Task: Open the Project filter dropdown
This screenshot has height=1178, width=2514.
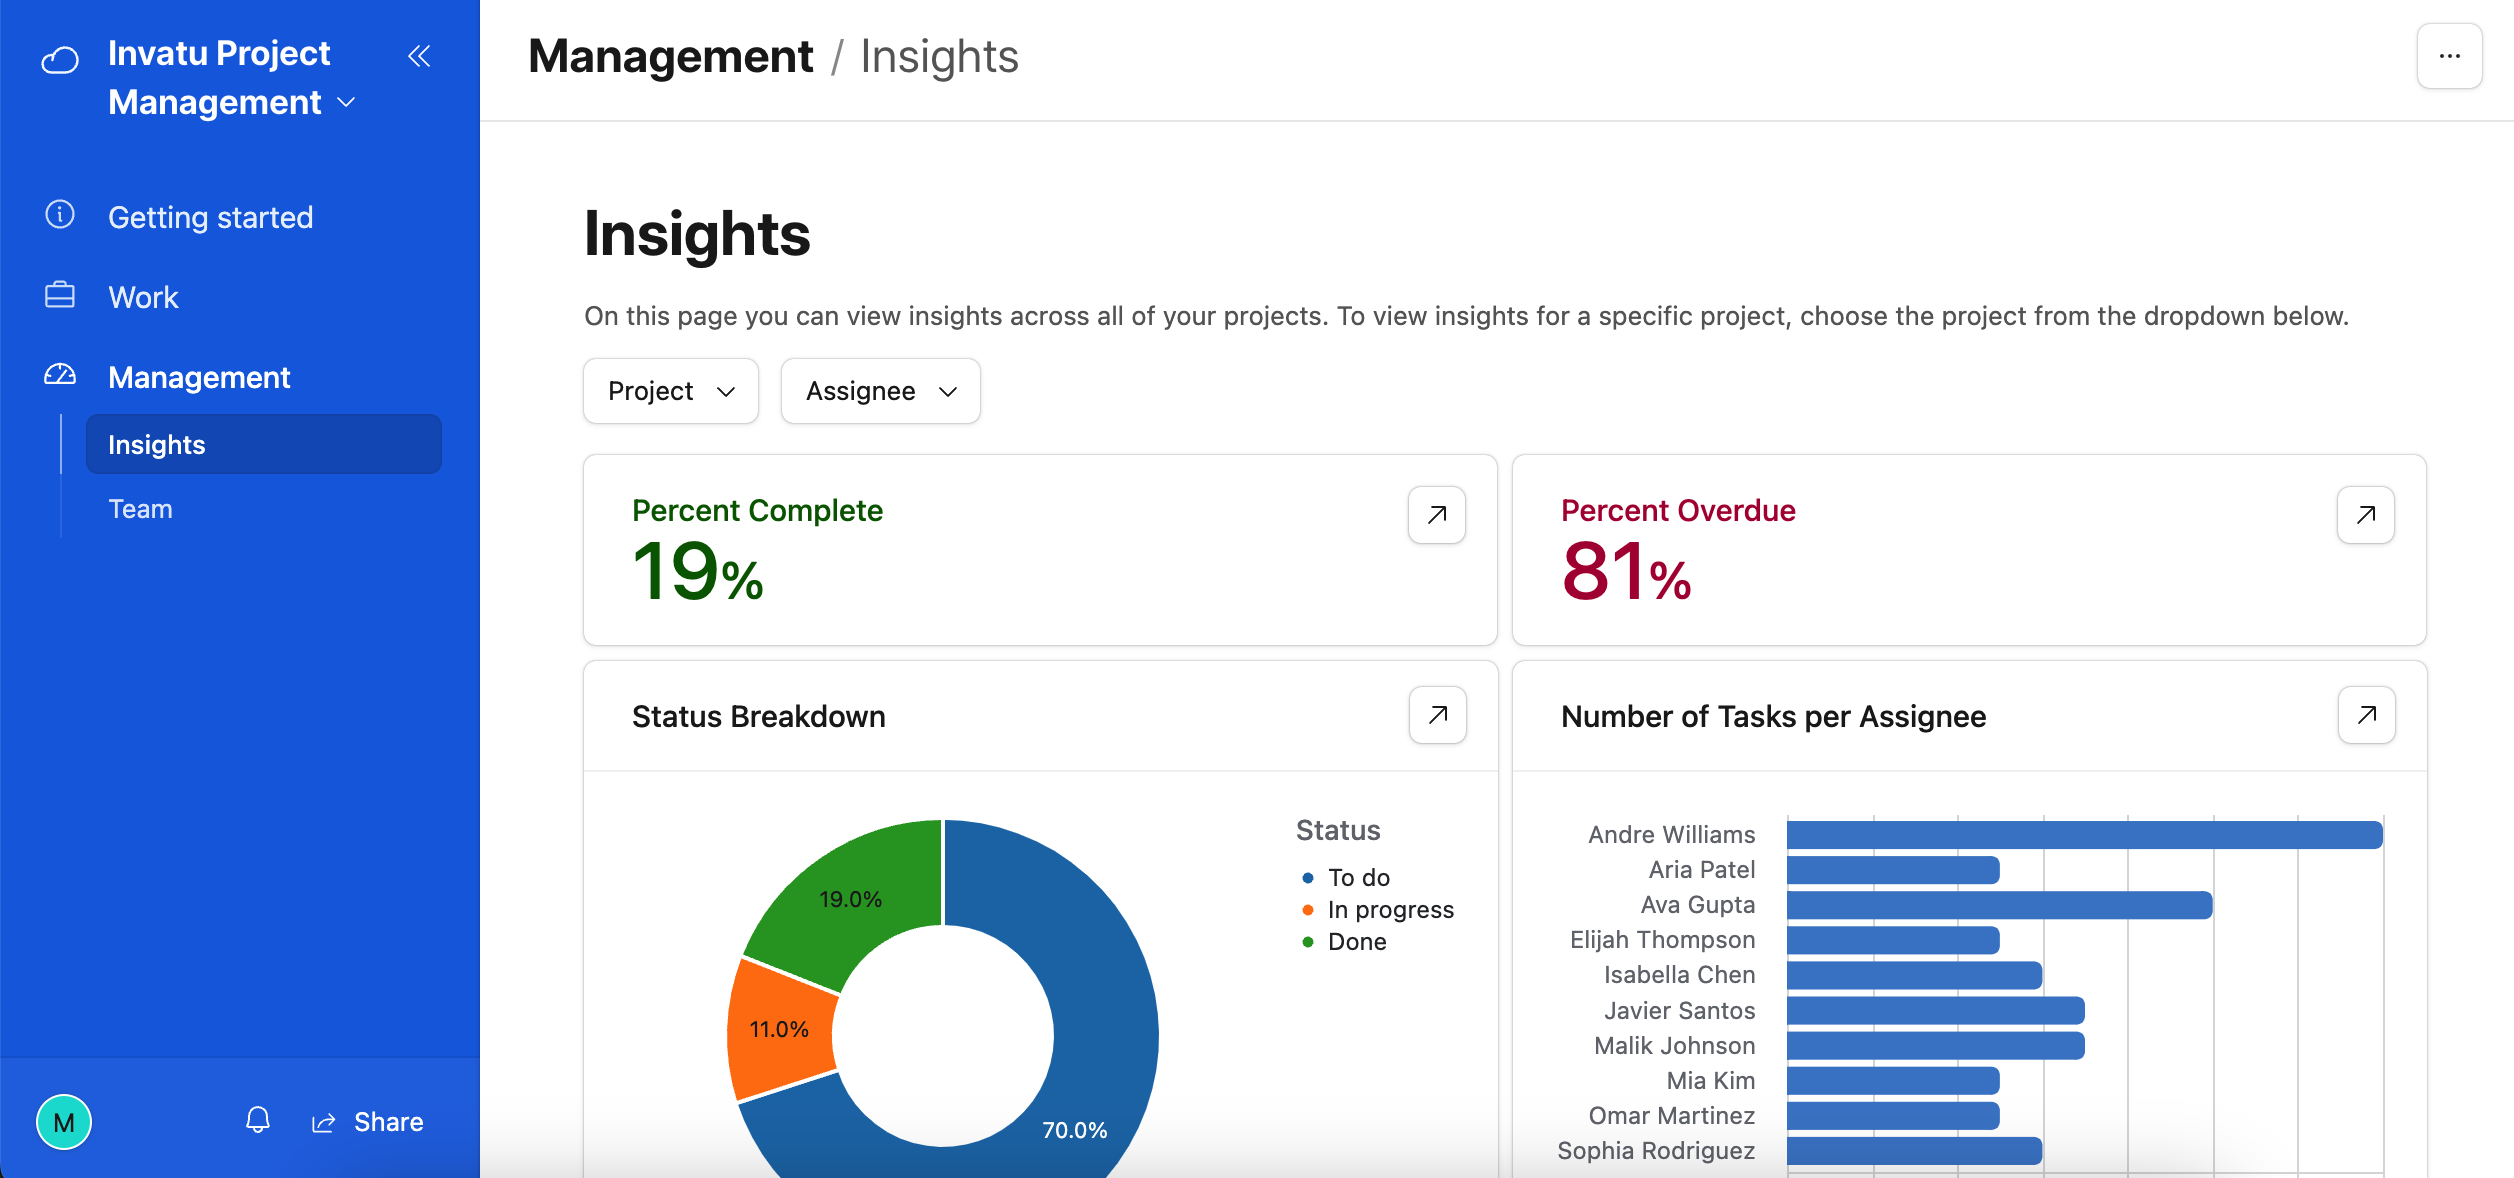Action: (x=671, y=391)
